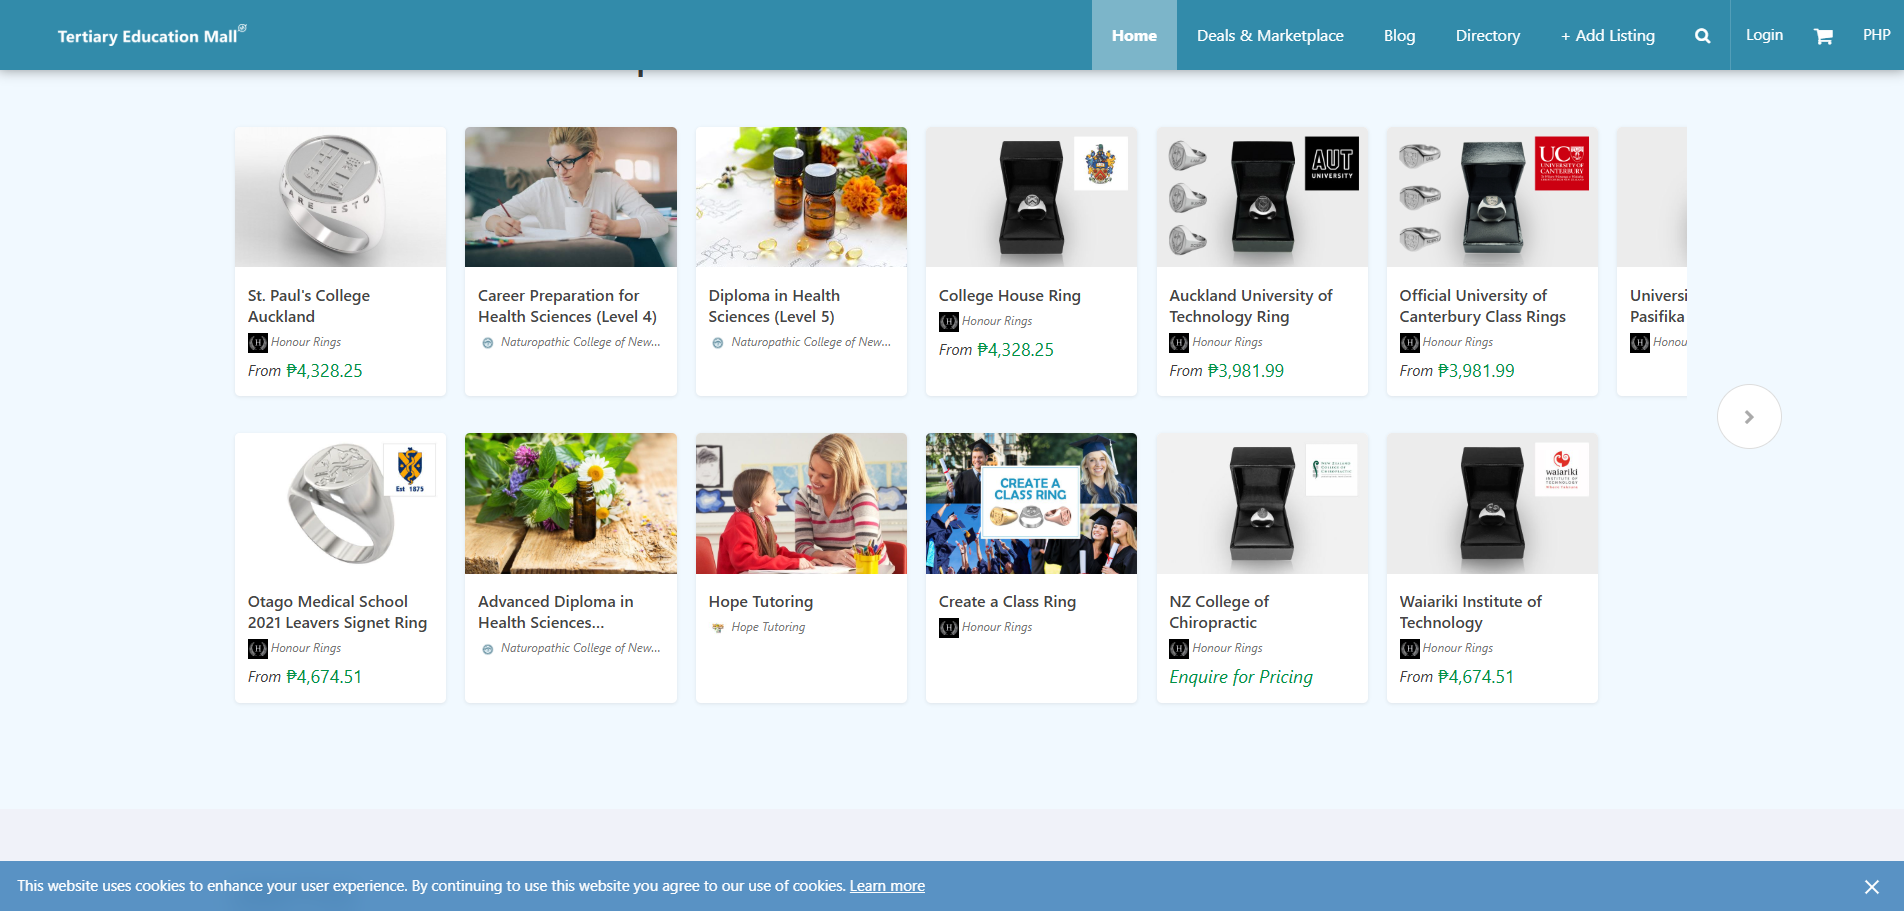
Task: Open Advanced Diploma in Health Sciences title
Action: point(556,612)
